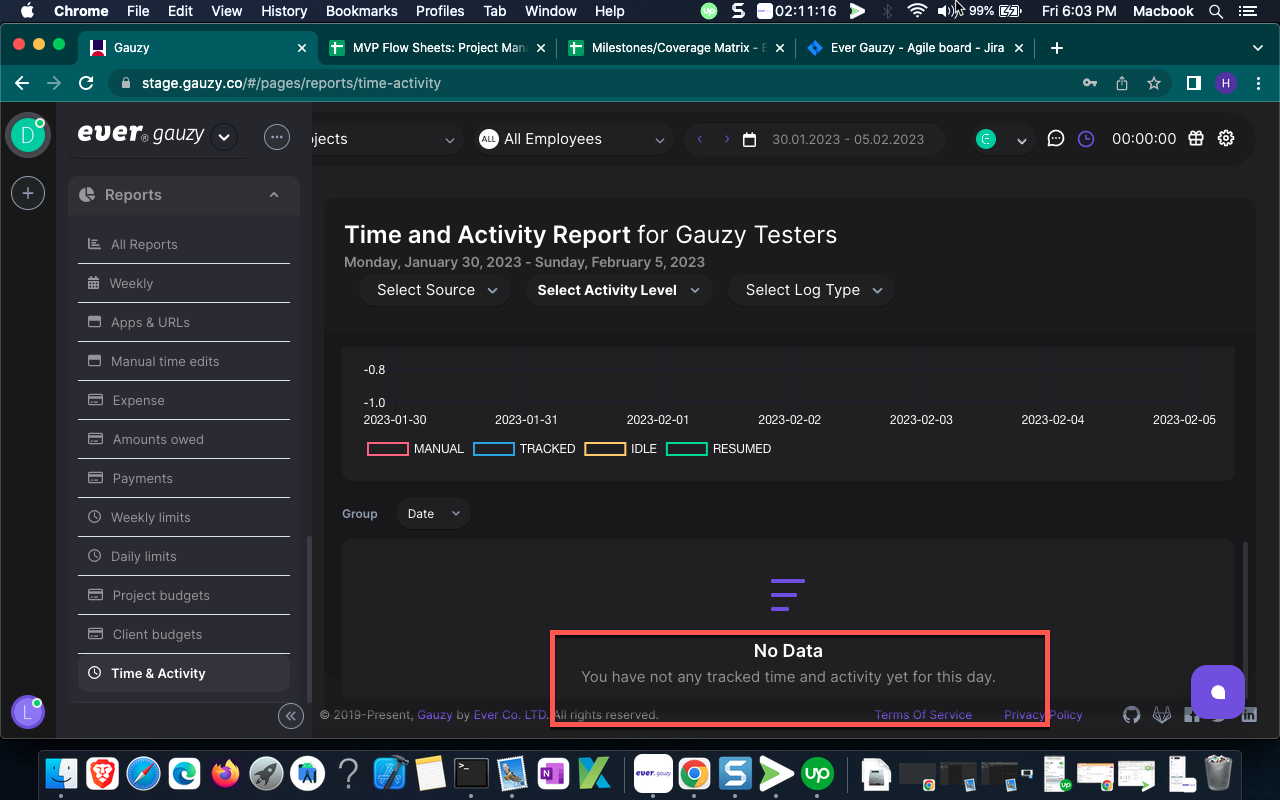Open the GitLab footer icon

(x=1162, y=715)
